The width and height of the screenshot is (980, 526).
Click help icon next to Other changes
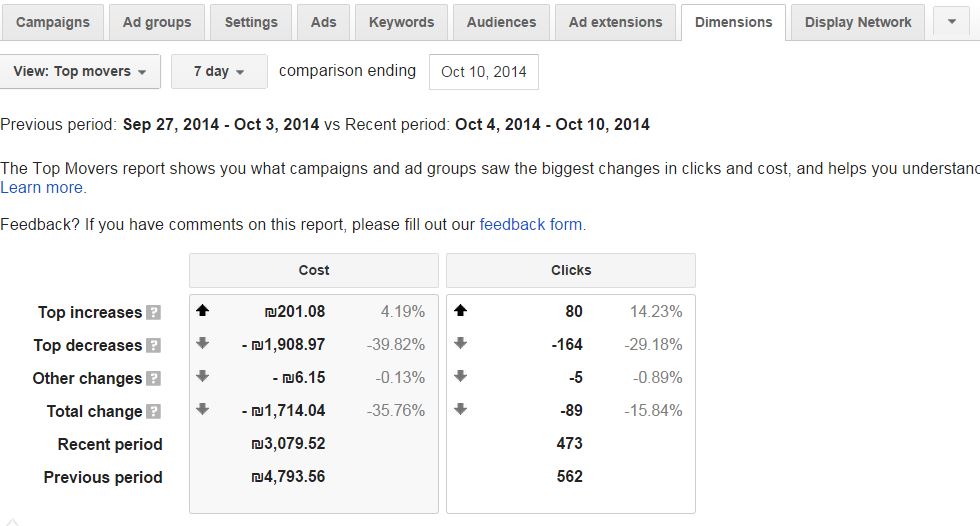pos(153,379)
